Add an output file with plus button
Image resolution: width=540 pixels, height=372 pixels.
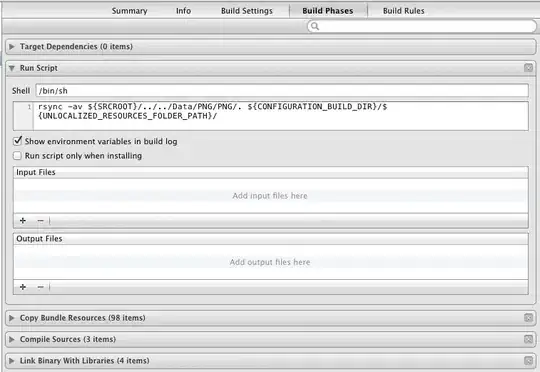coord(23,287)
